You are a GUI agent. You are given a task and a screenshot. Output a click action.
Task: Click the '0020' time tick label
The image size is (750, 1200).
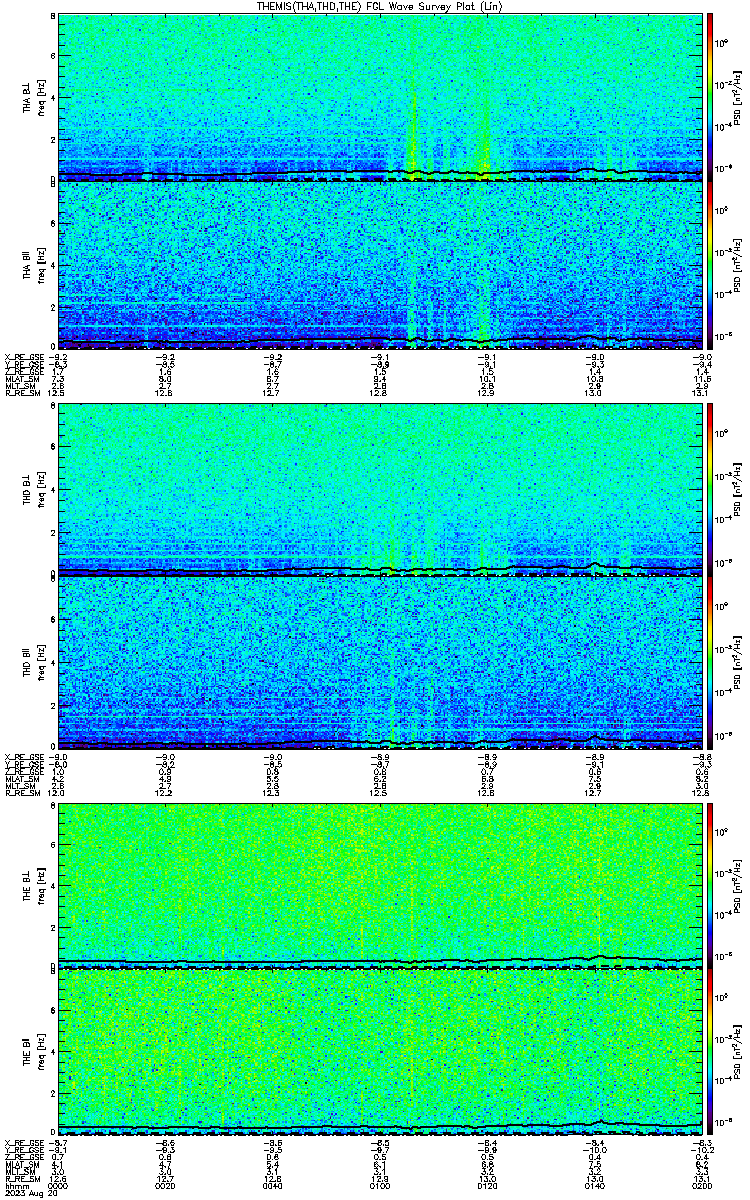(x=165, y=1186)
